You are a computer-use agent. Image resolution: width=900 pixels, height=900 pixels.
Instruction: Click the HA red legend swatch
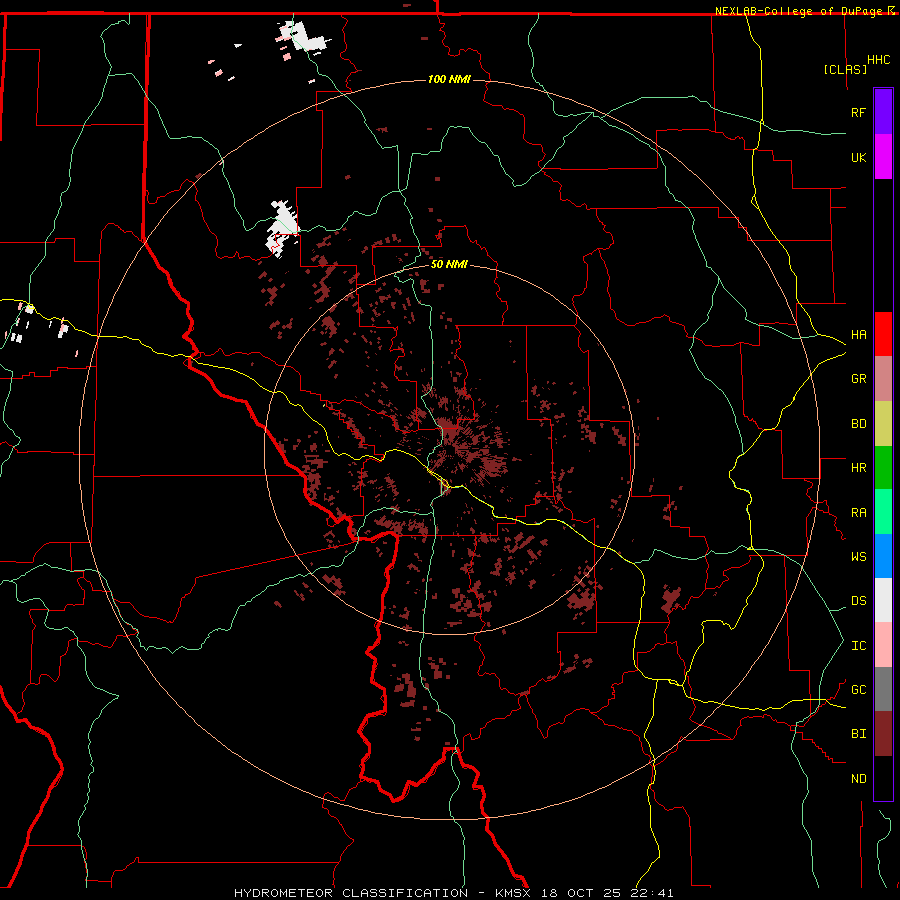883,334
